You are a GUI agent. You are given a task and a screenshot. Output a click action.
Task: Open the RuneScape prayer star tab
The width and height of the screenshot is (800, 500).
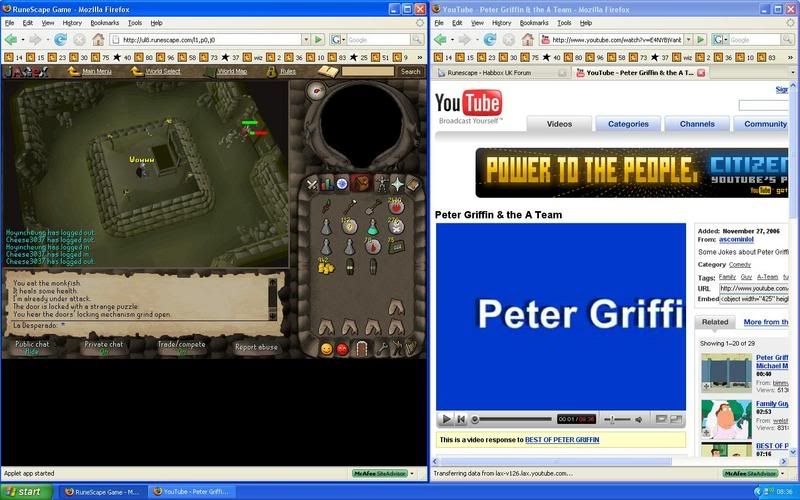click(397, 184)
